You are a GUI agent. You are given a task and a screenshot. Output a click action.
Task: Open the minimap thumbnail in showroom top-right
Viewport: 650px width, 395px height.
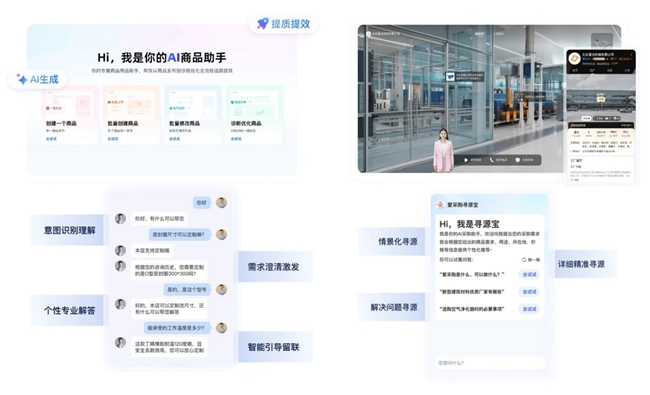[x=601, y=42]
